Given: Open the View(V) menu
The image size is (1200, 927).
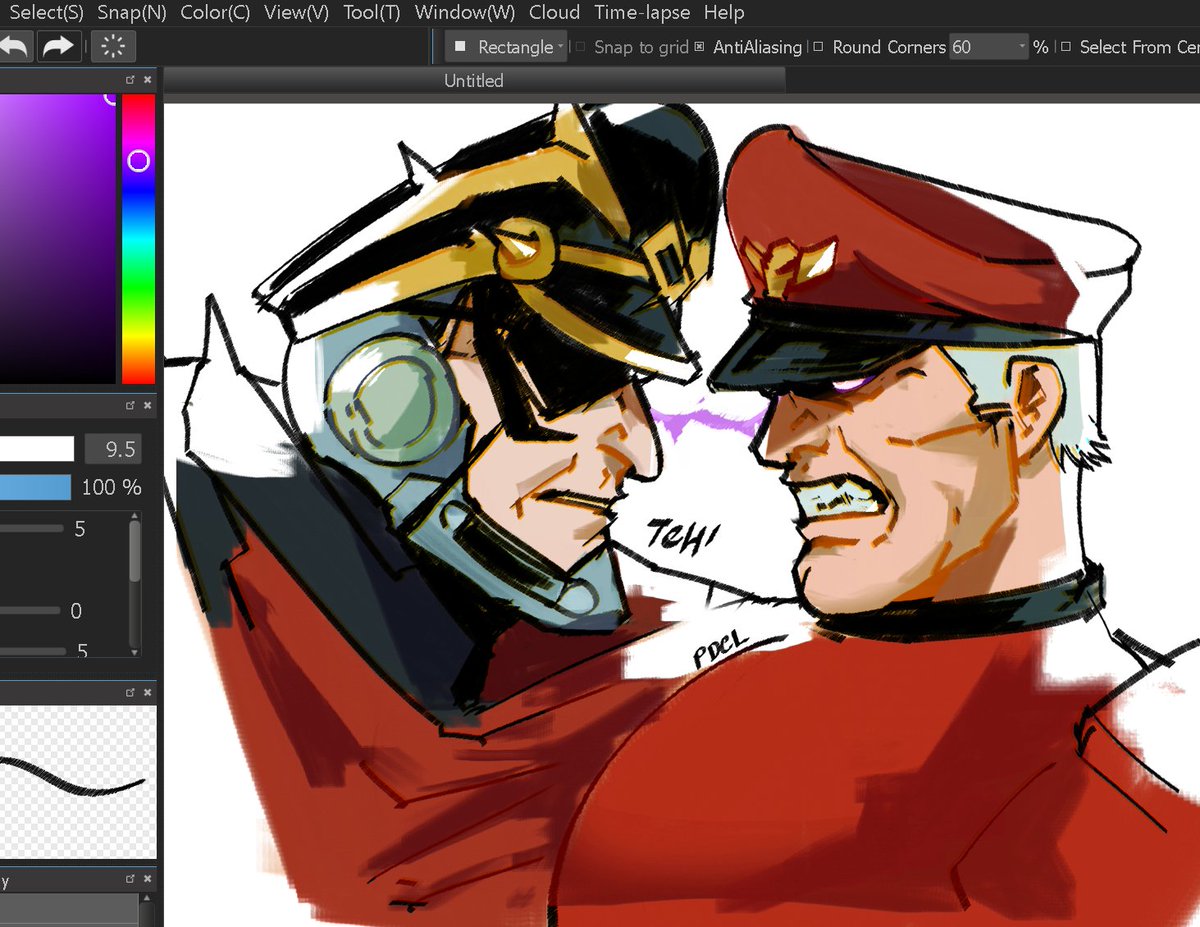Looking at the screenshot, I should tap(296, 13).
